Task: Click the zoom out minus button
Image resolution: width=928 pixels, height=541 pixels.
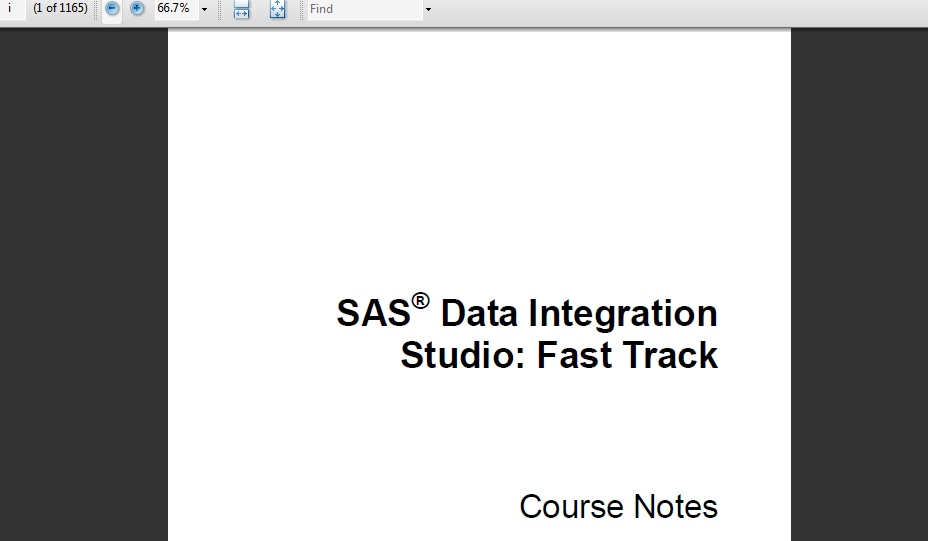Action: click(112, 8)
